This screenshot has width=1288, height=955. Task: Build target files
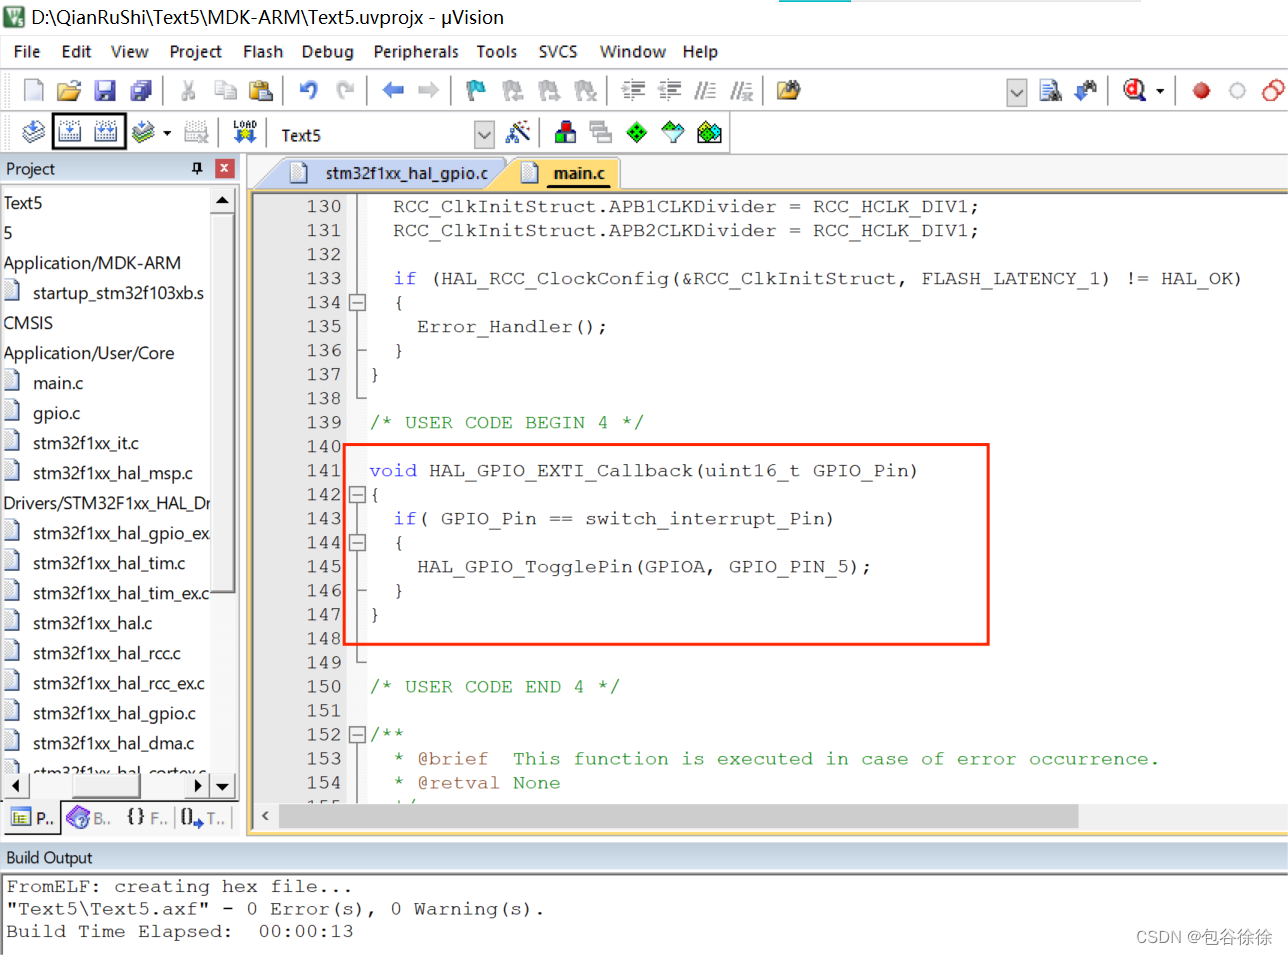click(x=70, y=132)
